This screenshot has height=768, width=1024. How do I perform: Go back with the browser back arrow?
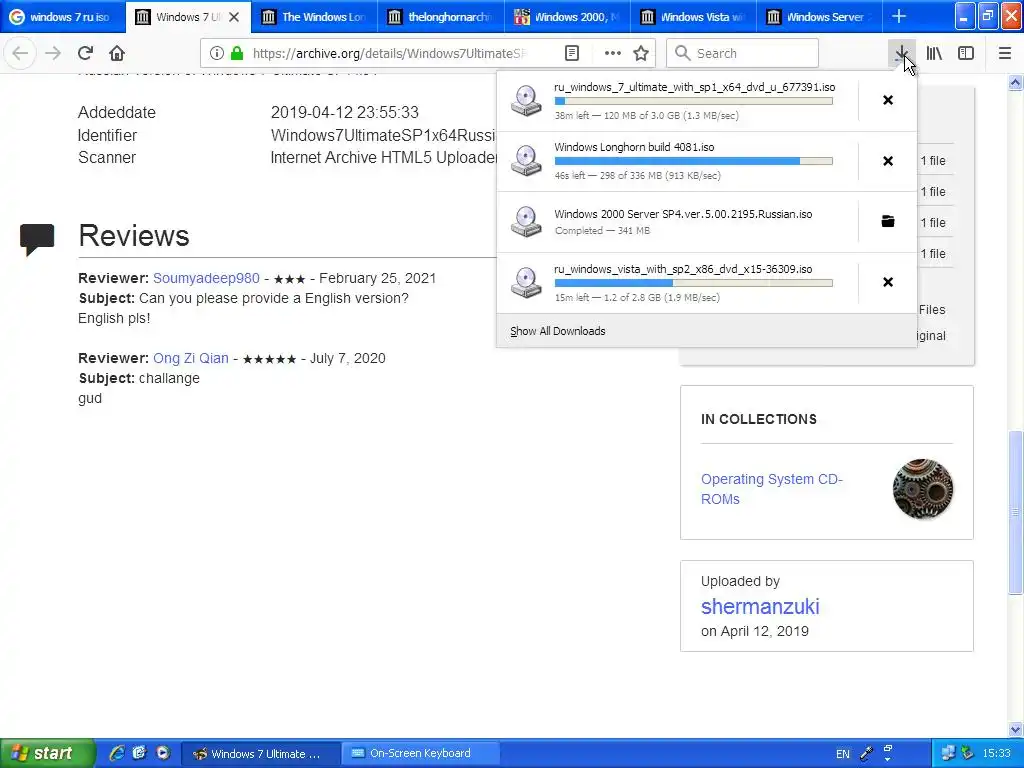(x=20, y=53)
